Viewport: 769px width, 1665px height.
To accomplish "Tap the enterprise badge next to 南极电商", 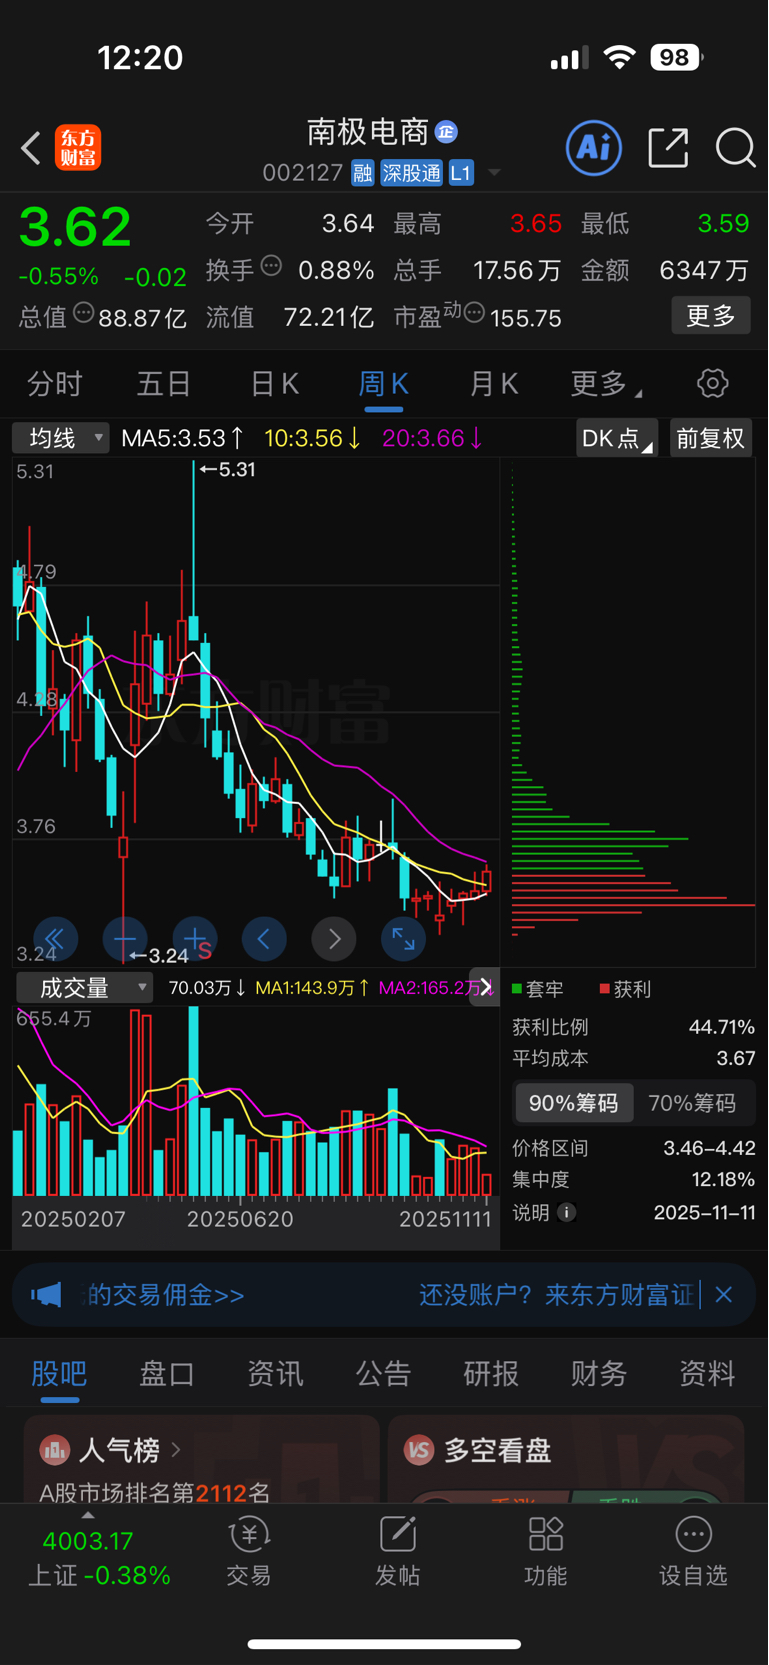I will pyautogui.click(x=446, y=131).
